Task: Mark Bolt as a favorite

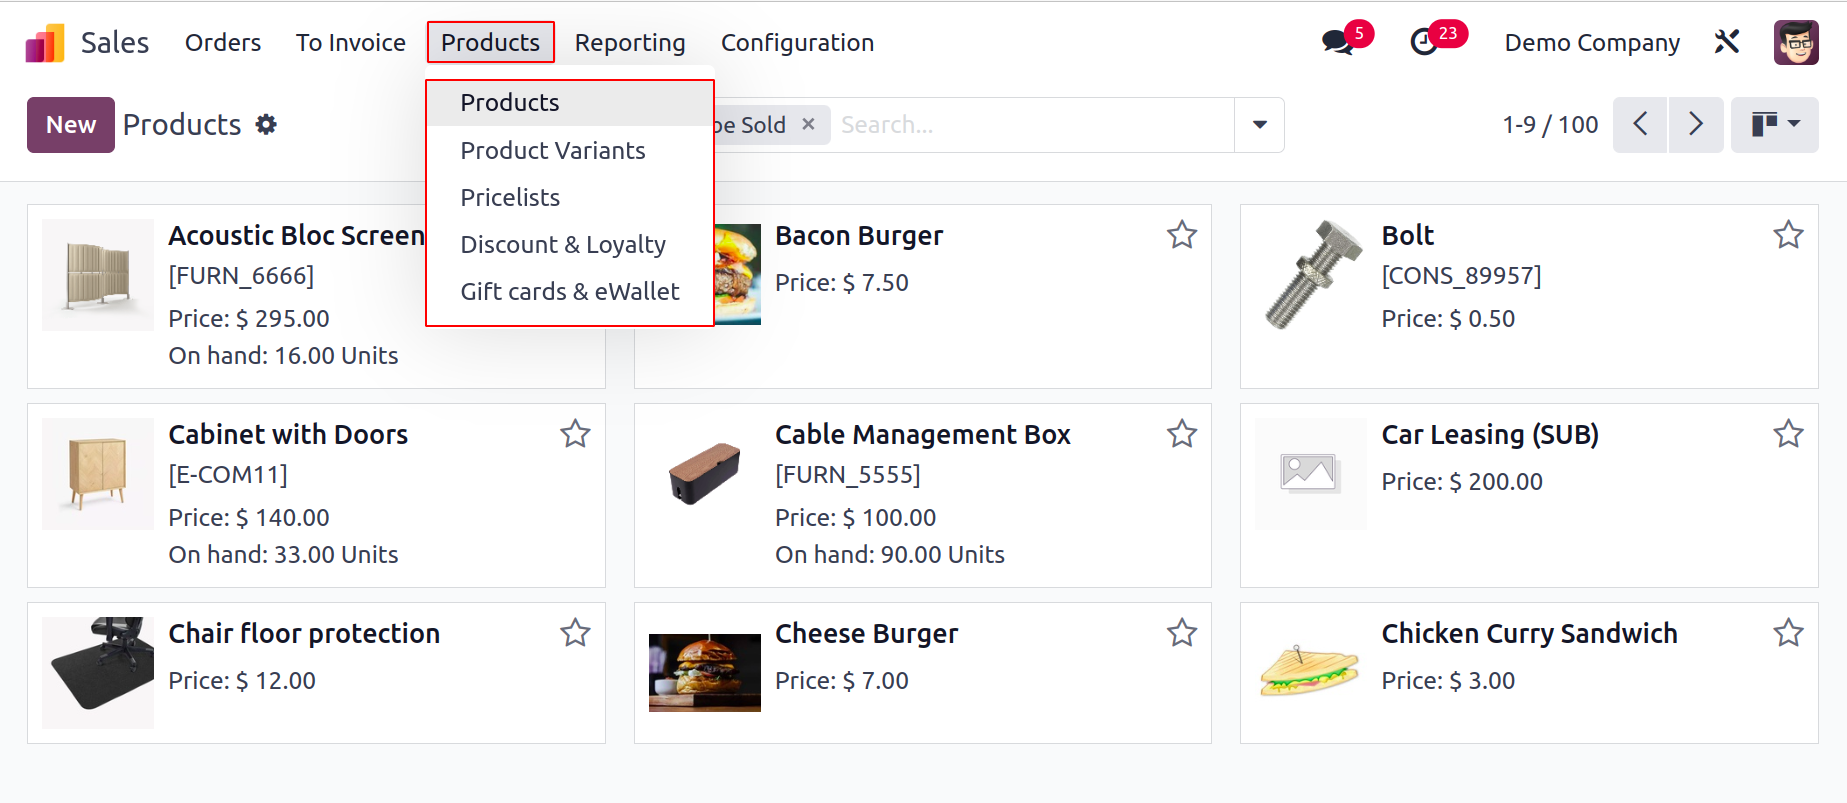Action: (x=1788, y=235)
